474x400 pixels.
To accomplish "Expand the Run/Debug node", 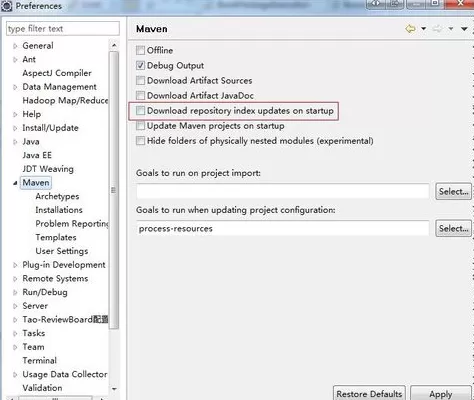I will tap(15, 292).
